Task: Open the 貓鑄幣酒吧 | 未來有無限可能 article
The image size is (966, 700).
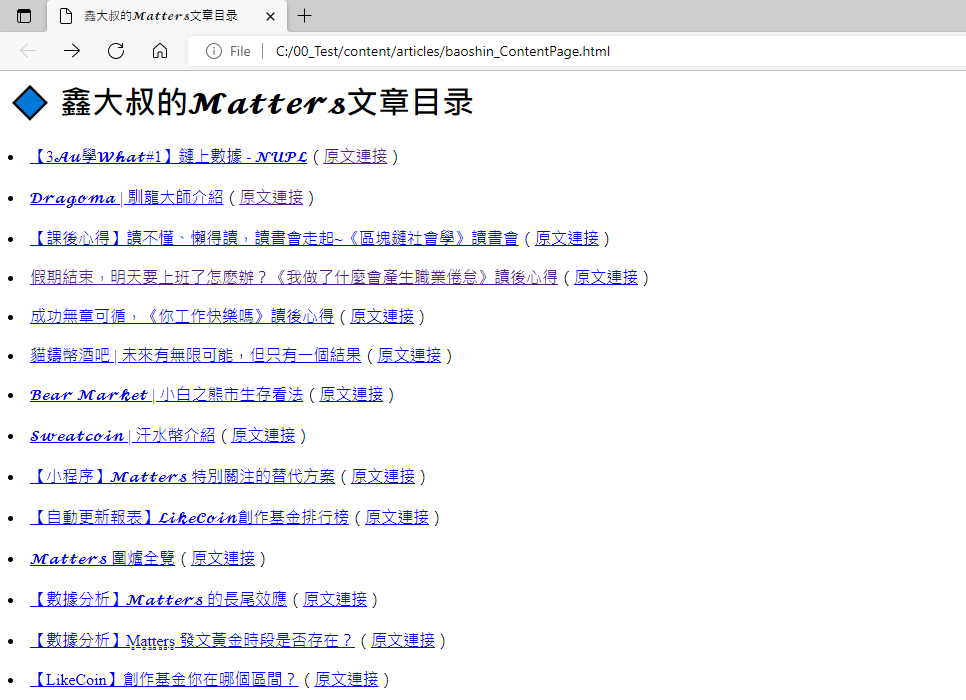Action: tap(195, 356)
